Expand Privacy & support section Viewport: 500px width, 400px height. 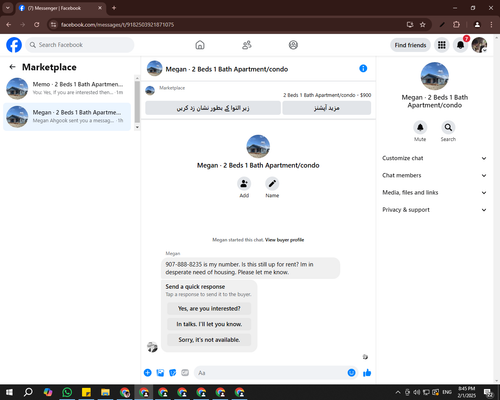click(434, 210)
